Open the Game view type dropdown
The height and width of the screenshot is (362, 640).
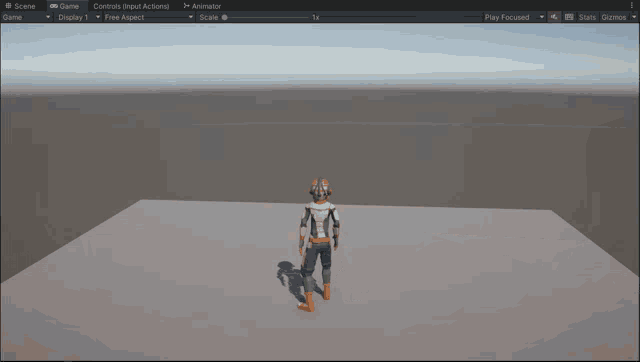(x=27, y=17)
